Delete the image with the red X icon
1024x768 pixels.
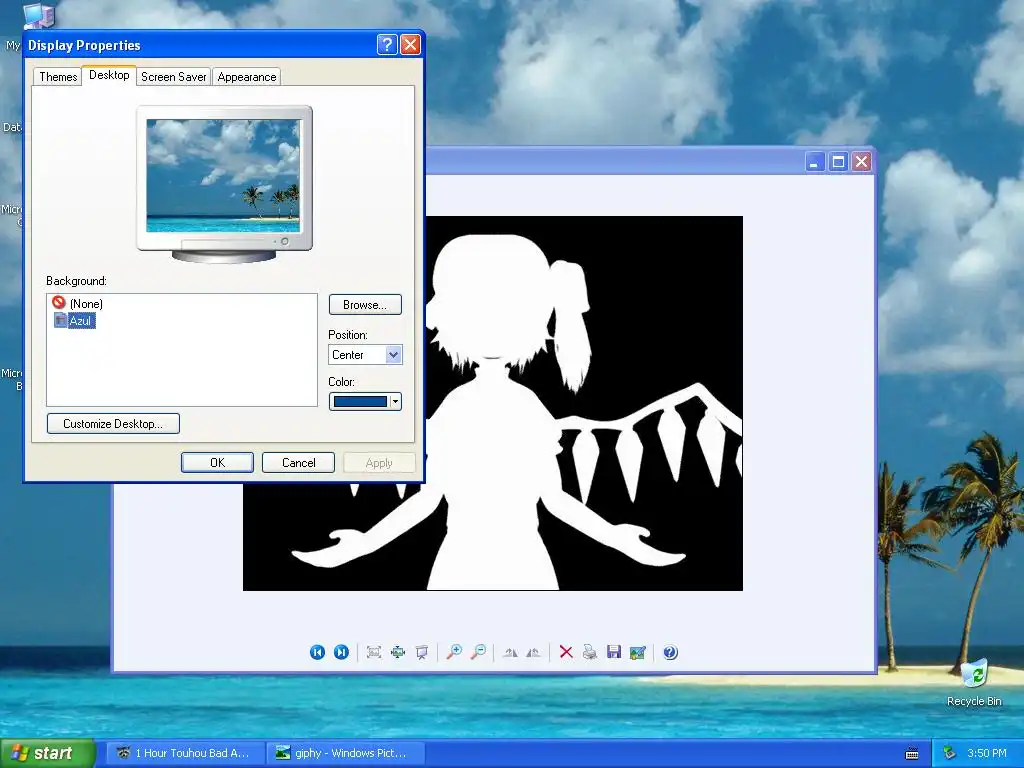pos(566,652)
